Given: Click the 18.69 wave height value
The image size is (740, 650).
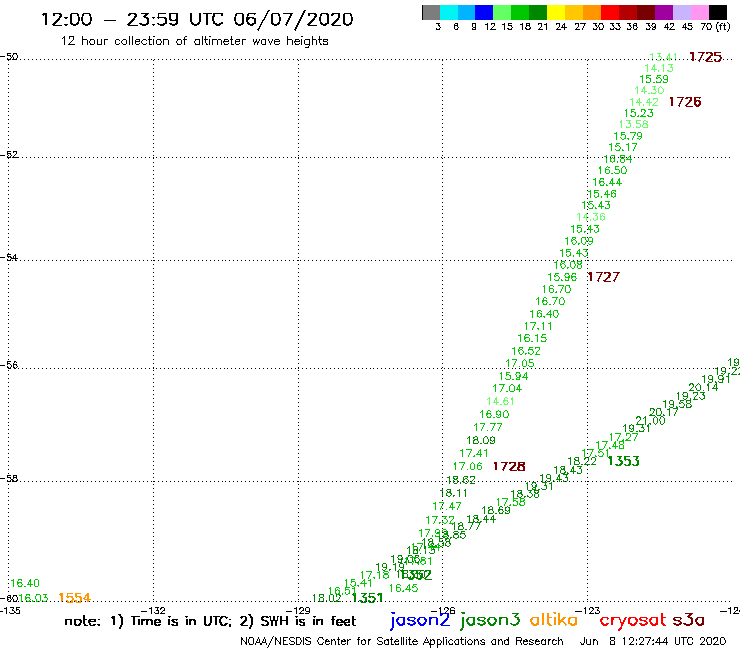Looking at the screenshot, I should pos(496,510).
